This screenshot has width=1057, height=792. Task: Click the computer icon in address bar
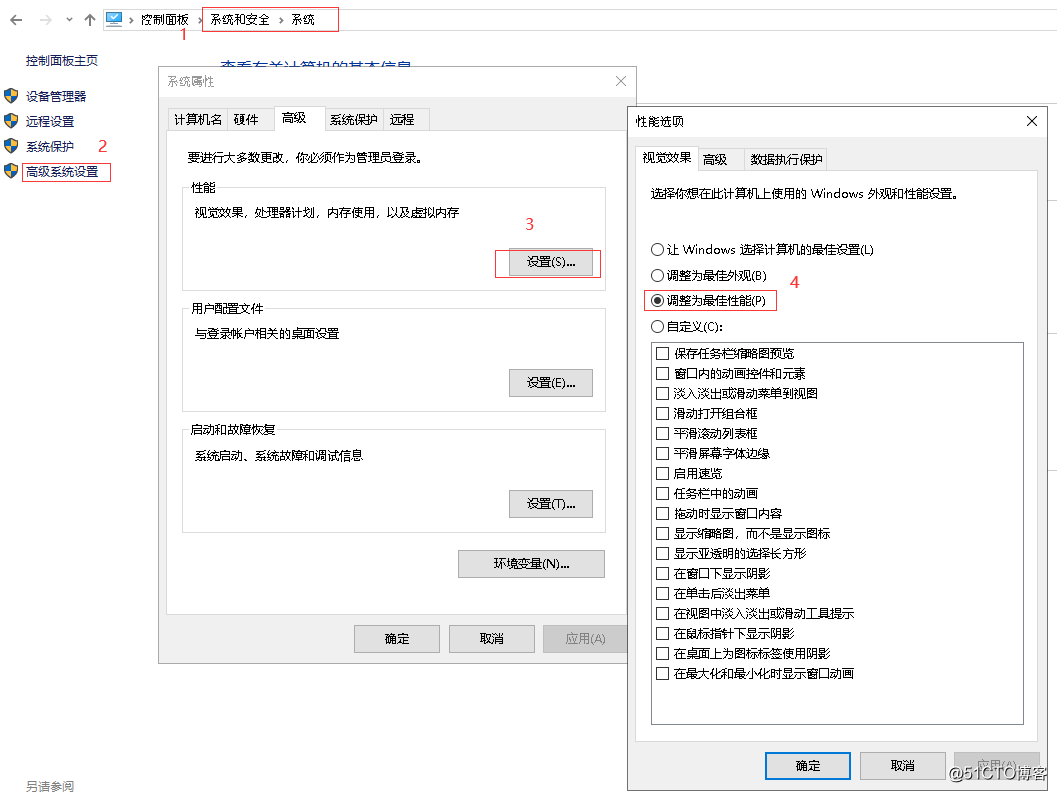pos(114,20)
